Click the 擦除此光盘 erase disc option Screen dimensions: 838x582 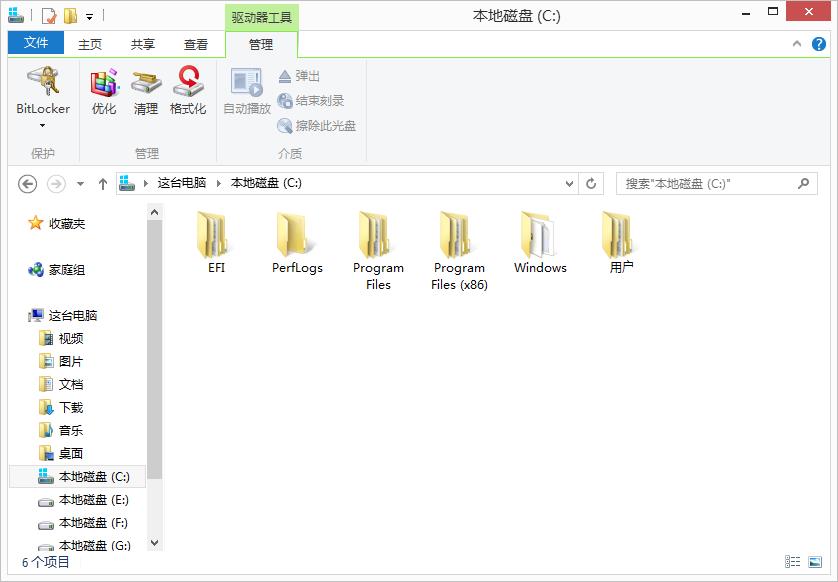[x=316, y=126]
